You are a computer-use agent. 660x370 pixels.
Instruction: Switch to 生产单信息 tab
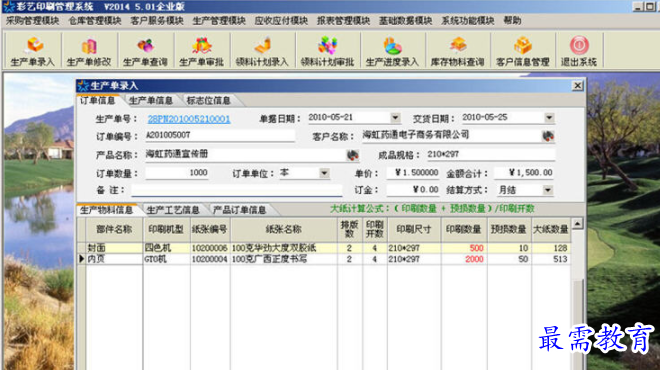pos(151,101)
